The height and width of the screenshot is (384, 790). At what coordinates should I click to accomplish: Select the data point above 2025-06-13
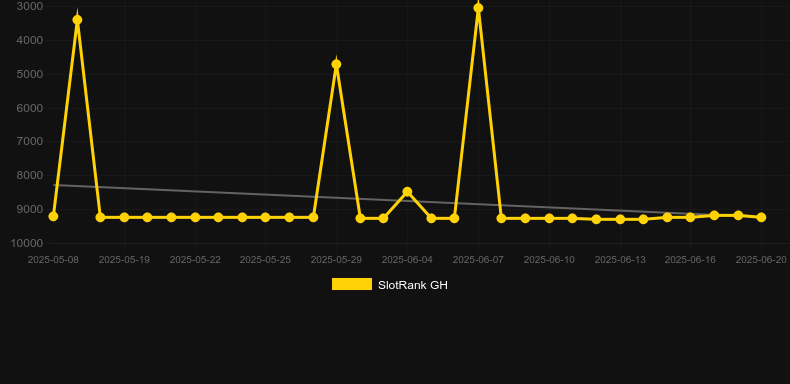pos(620,219)
